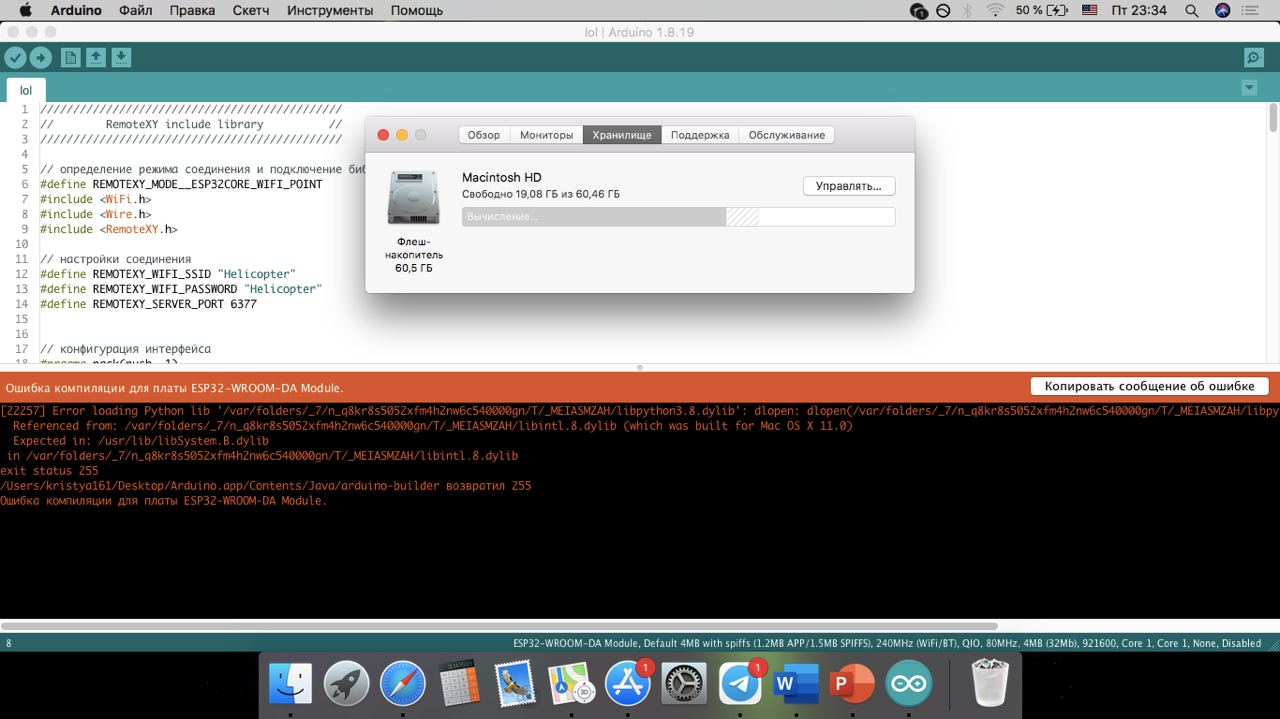Click Копировать сообщение об ошибке button
The width and height of the screenshot is (1280, 719).
1150,386
